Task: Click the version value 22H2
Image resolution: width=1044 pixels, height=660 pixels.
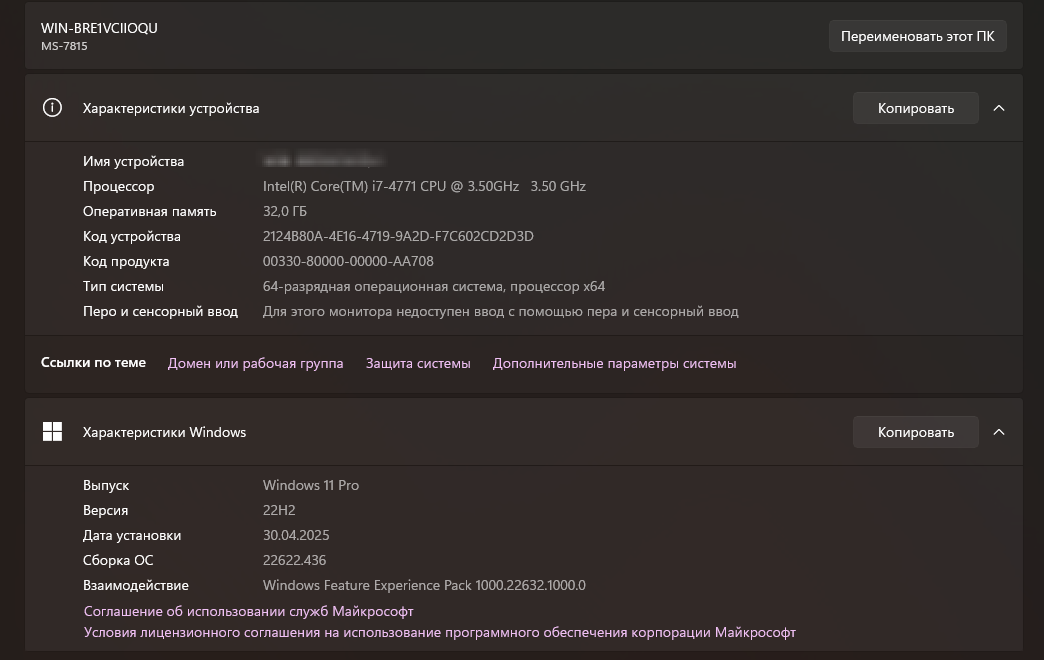Action: [x=279, y=510]
